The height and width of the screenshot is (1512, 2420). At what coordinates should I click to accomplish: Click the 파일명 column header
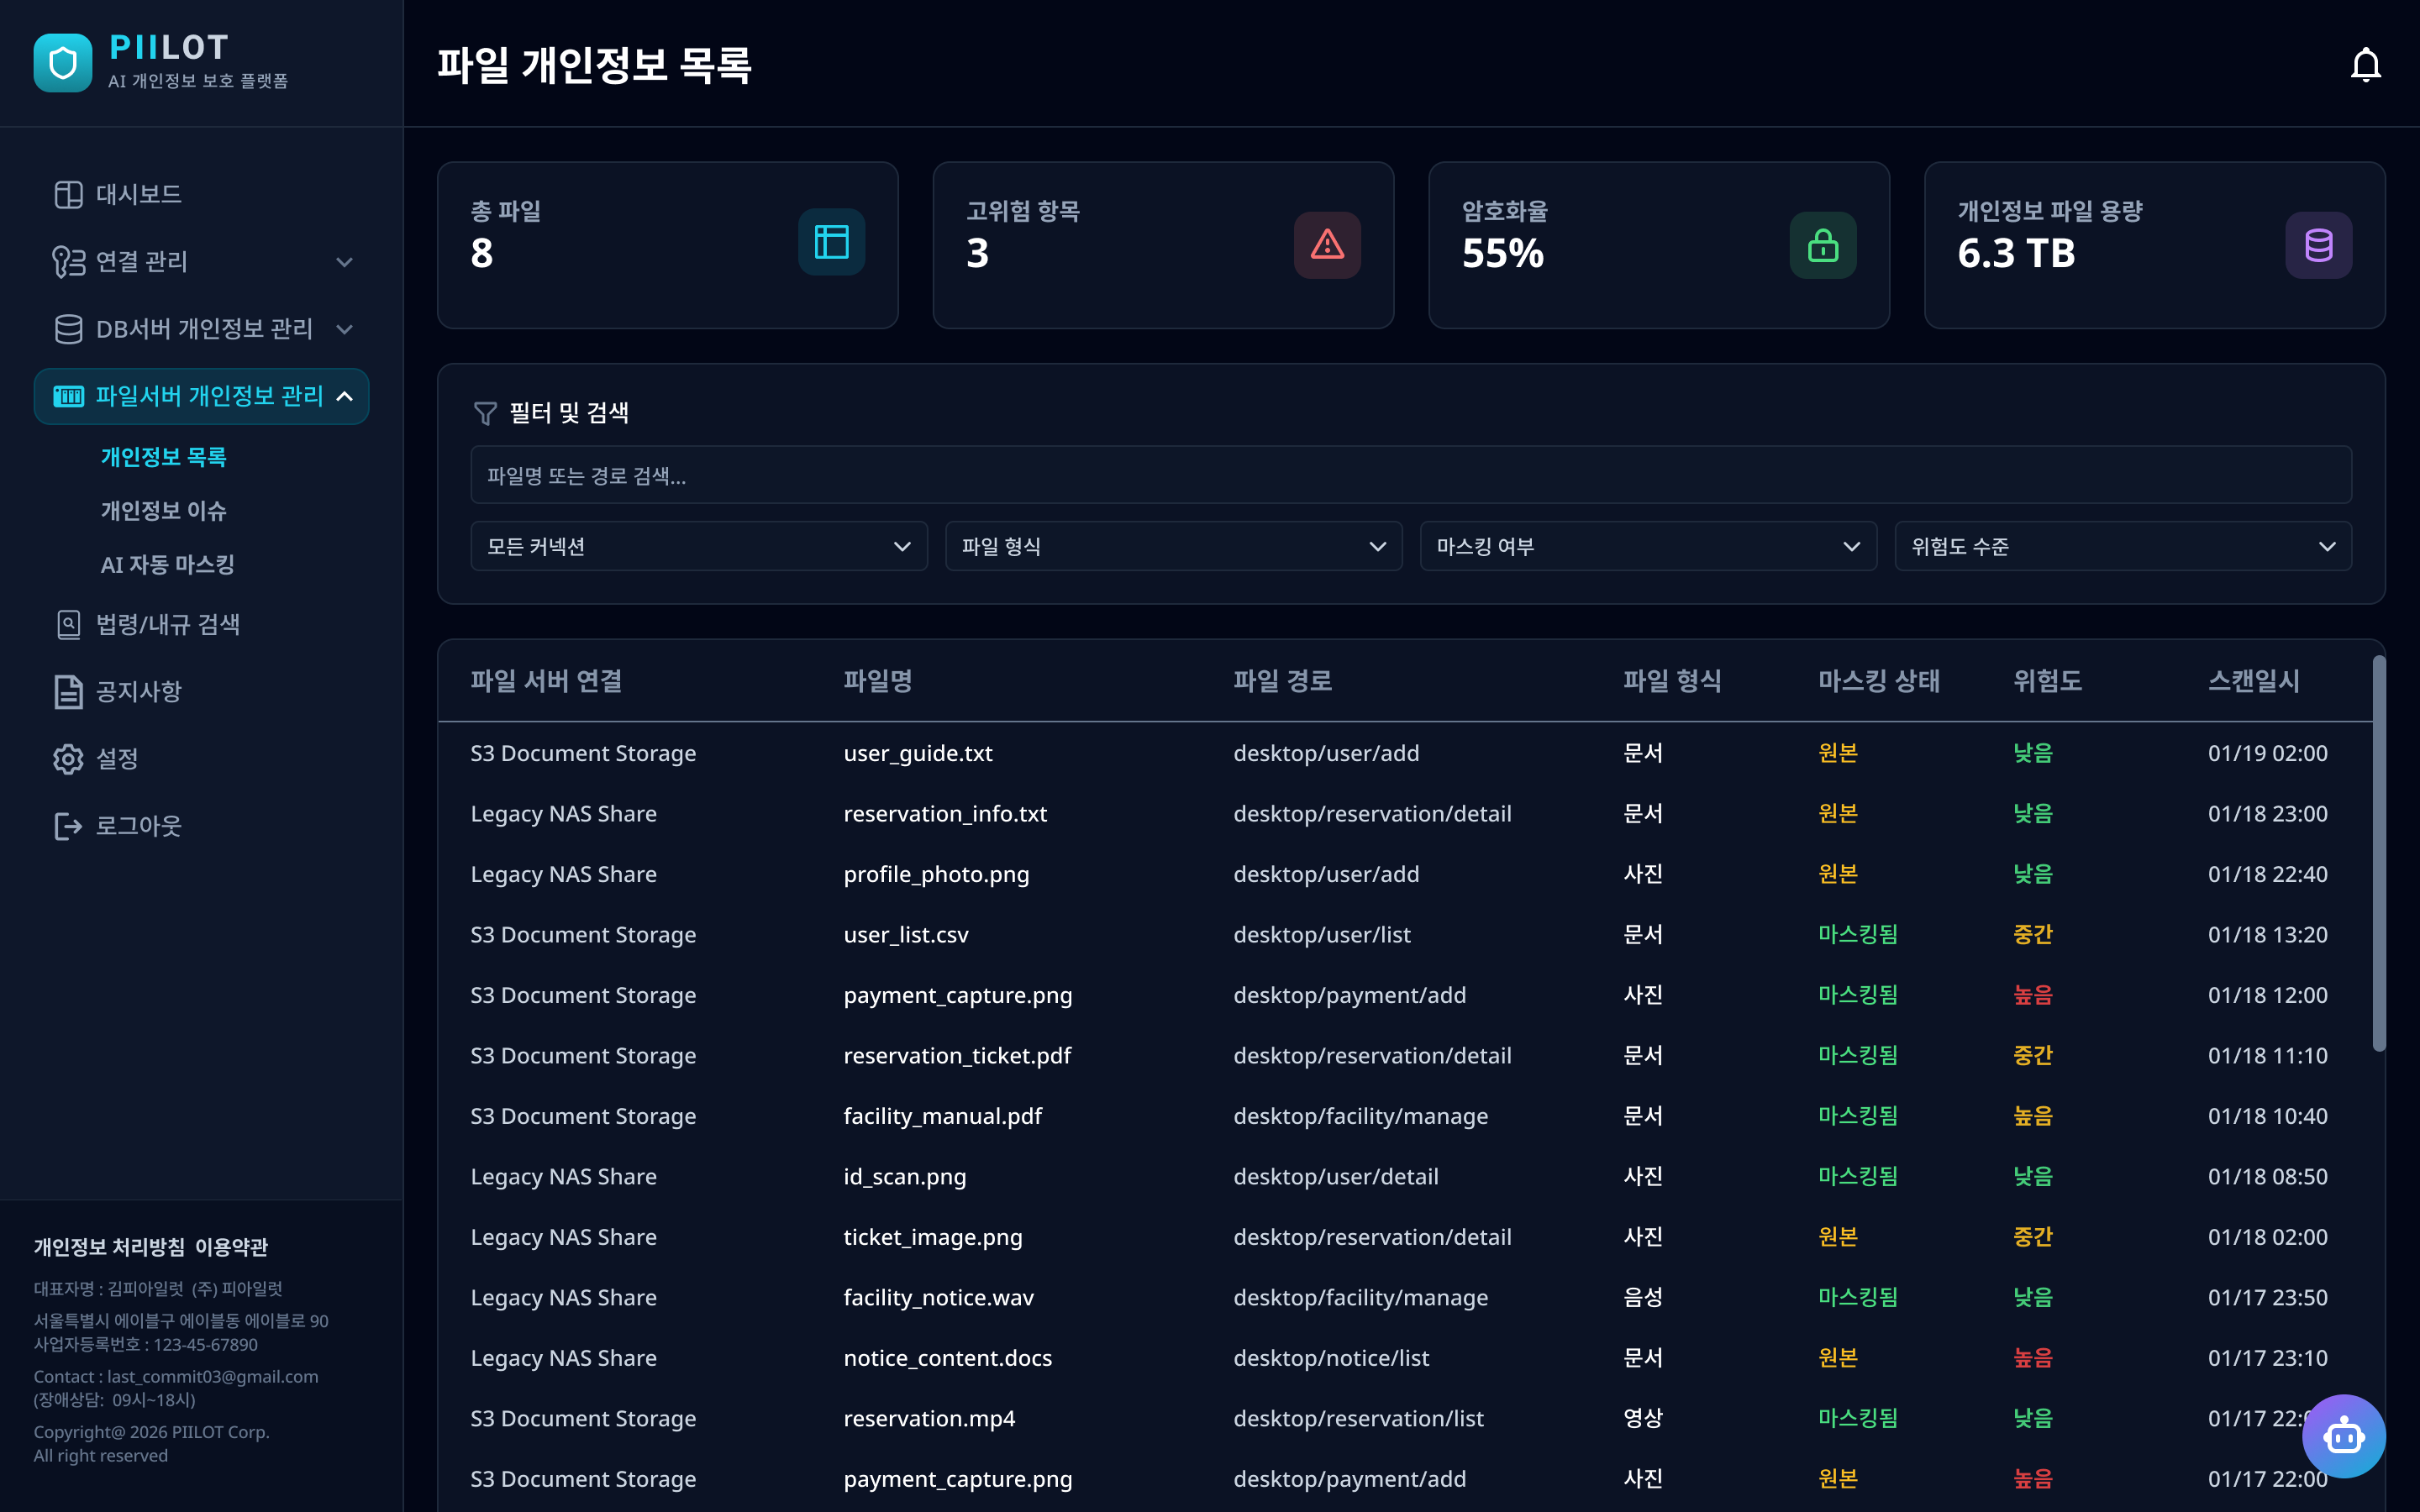click(x=877, y=681)
